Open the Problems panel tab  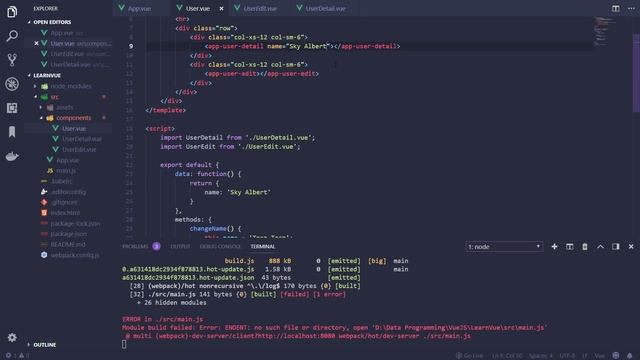(x=141, y=247)
